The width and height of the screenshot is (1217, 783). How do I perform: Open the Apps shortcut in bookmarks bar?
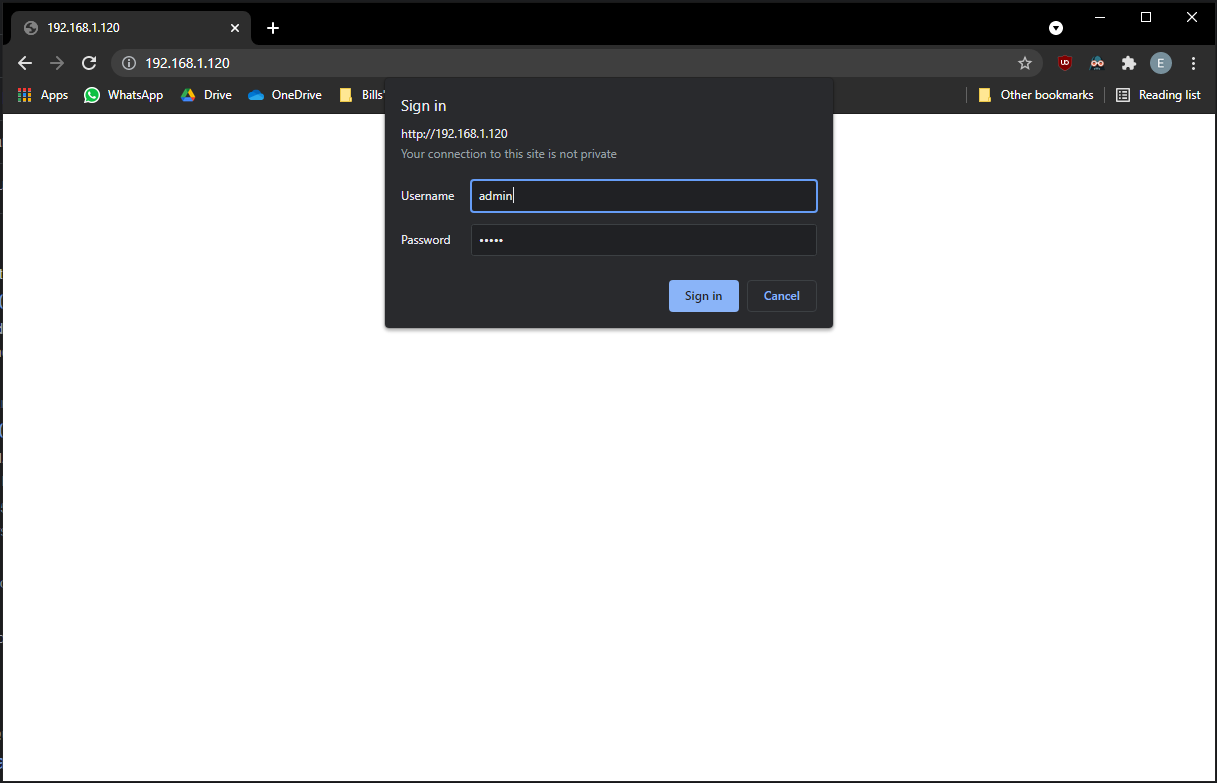pyautogui.click(x=43, y=95)
